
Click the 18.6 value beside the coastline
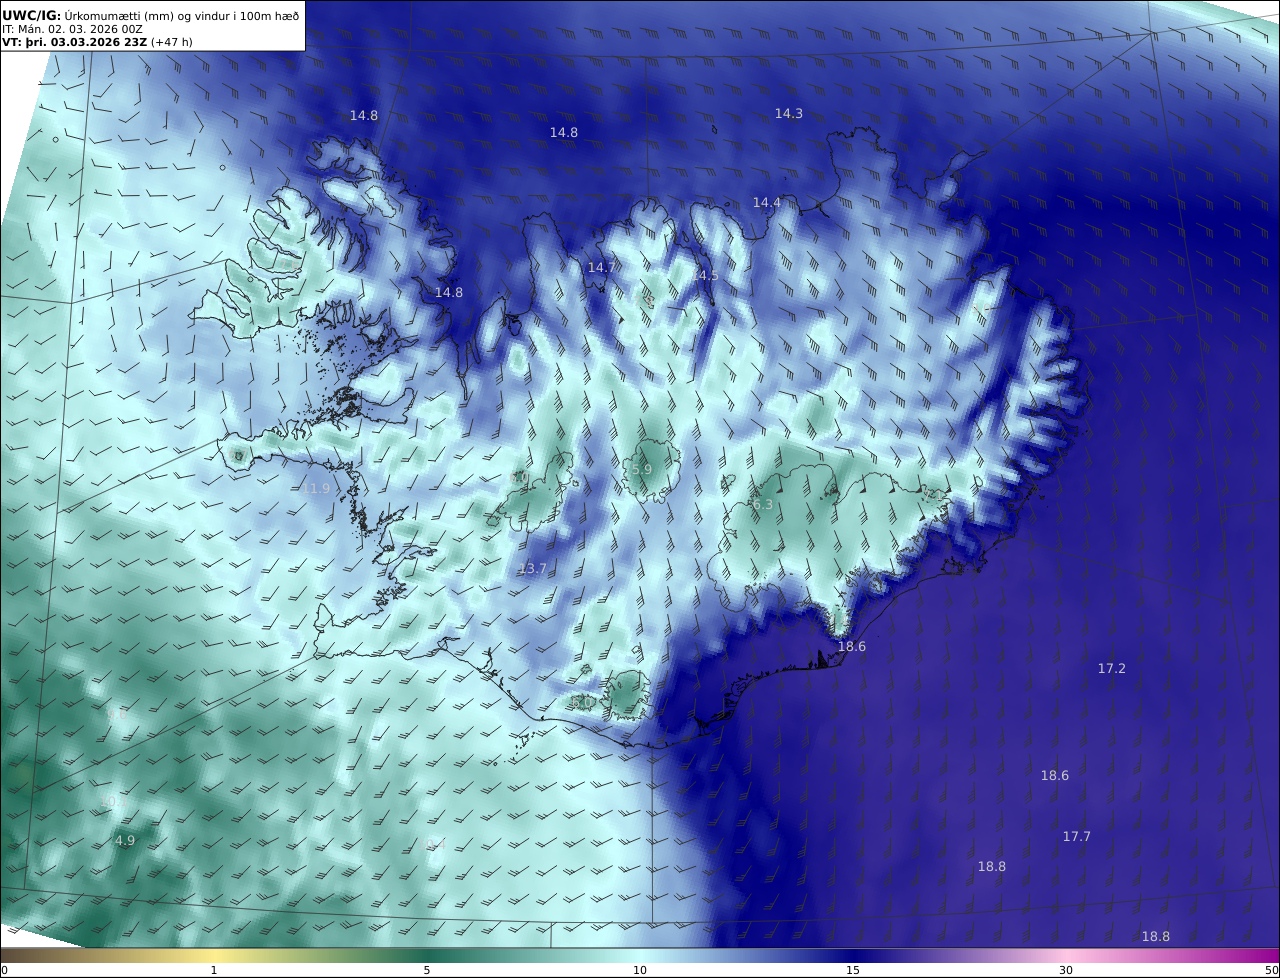click(x=852, y=648)
